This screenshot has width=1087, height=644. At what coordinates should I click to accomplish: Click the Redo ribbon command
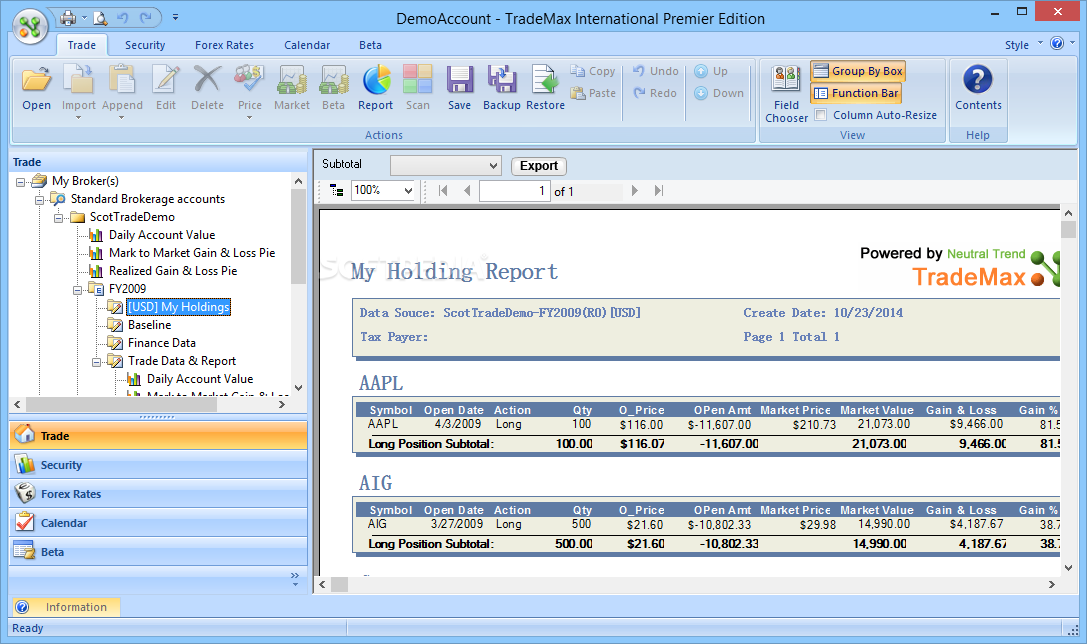(654, 93)
